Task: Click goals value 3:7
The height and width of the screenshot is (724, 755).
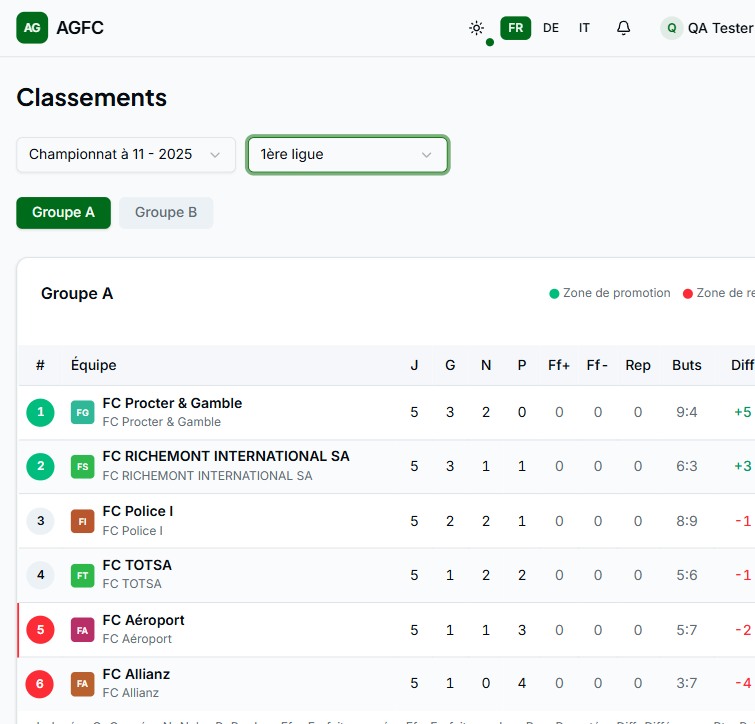Action: pyautogui.click(x=687, y=683)
